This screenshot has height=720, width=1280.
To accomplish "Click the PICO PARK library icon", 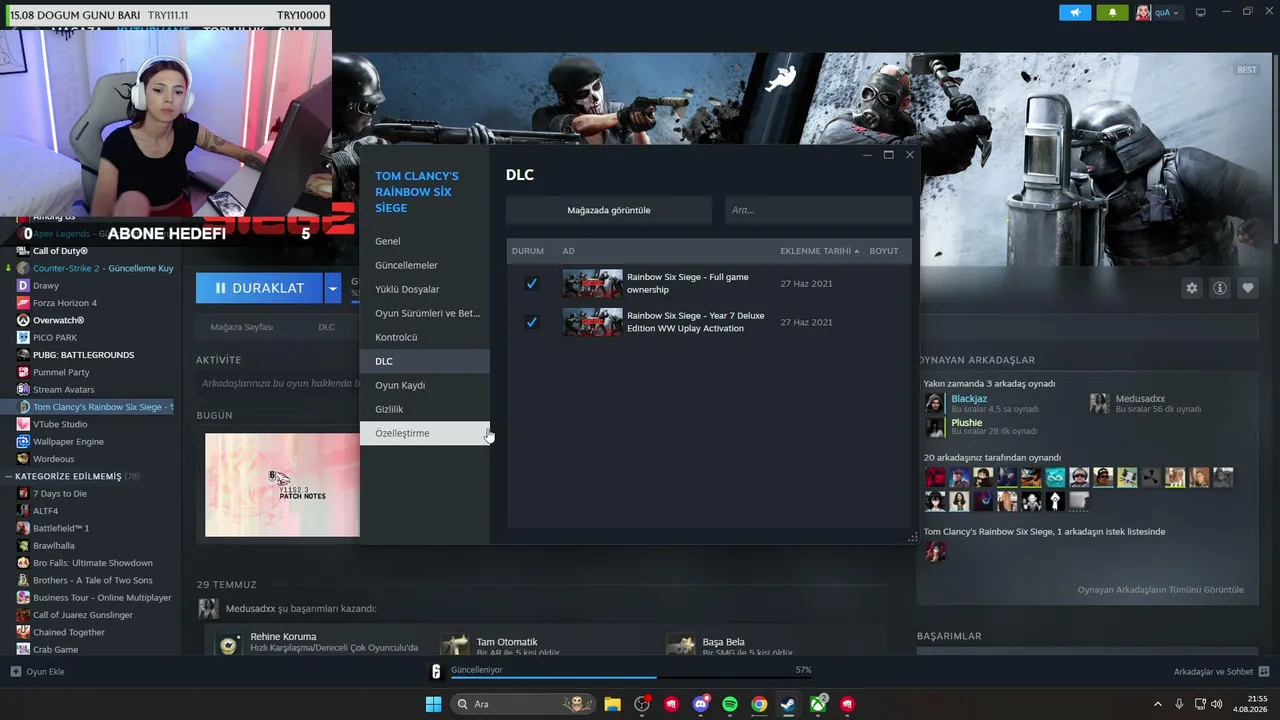I will (x=24, y=337).
